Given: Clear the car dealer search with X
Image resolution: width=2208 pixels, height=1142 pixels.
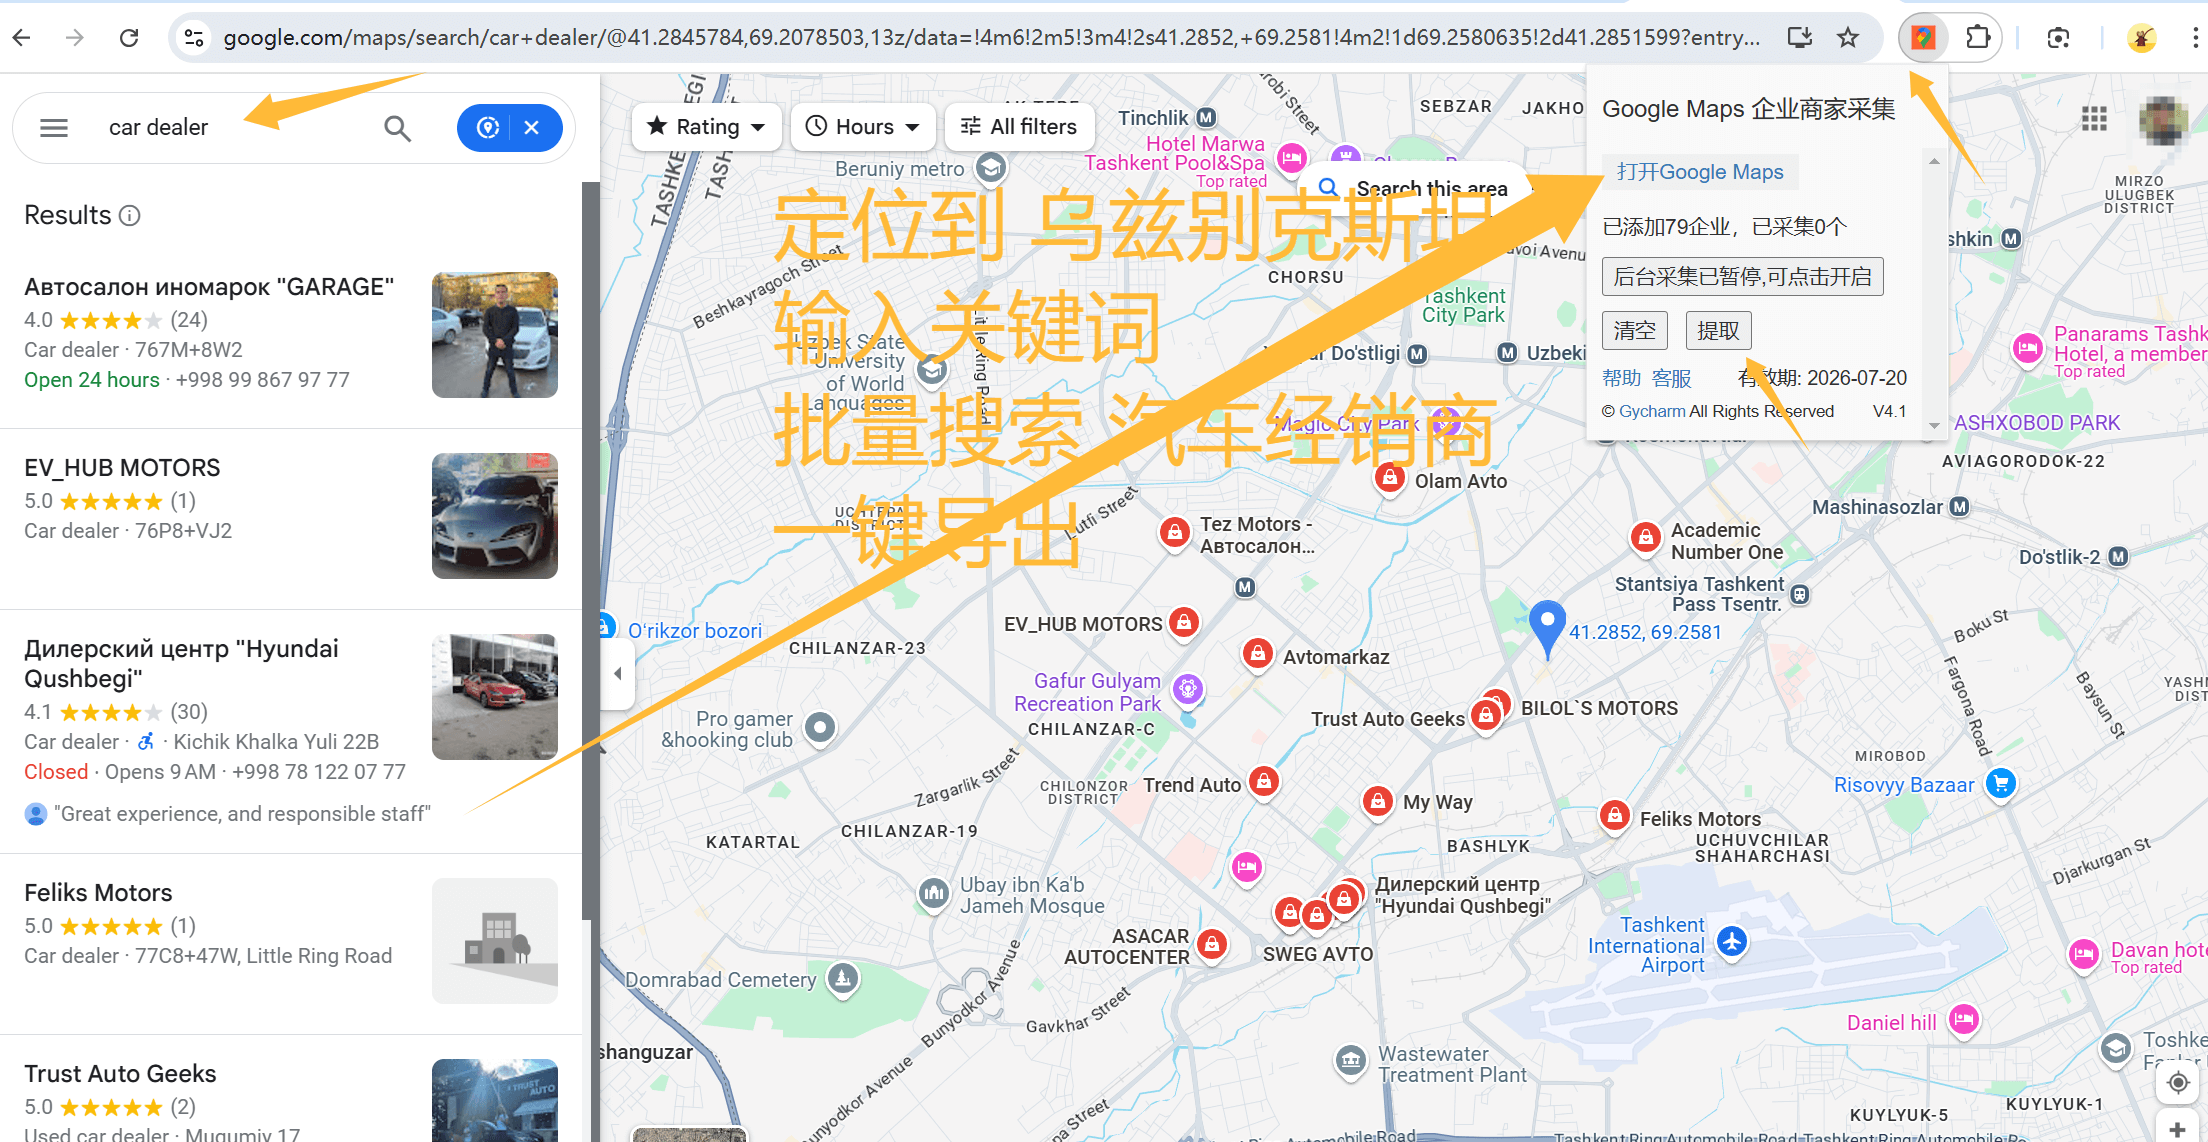Looking at the screenshot, I should coord(532,128).
